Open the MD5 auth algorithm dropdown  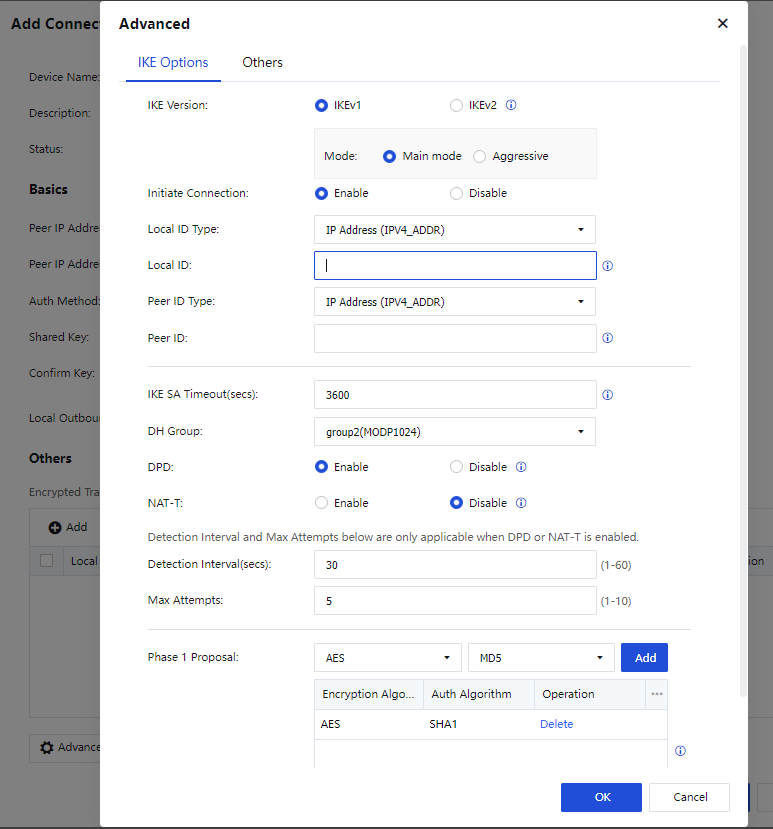(x=542, y=657)
